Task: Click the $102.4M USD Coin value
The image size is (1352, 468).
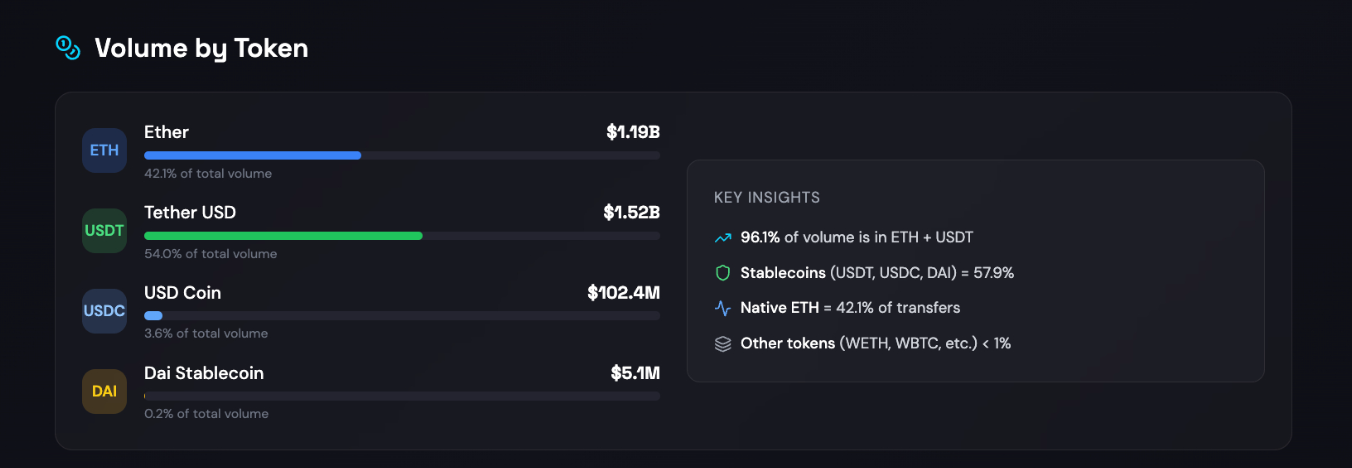Action: click(623, 293)
